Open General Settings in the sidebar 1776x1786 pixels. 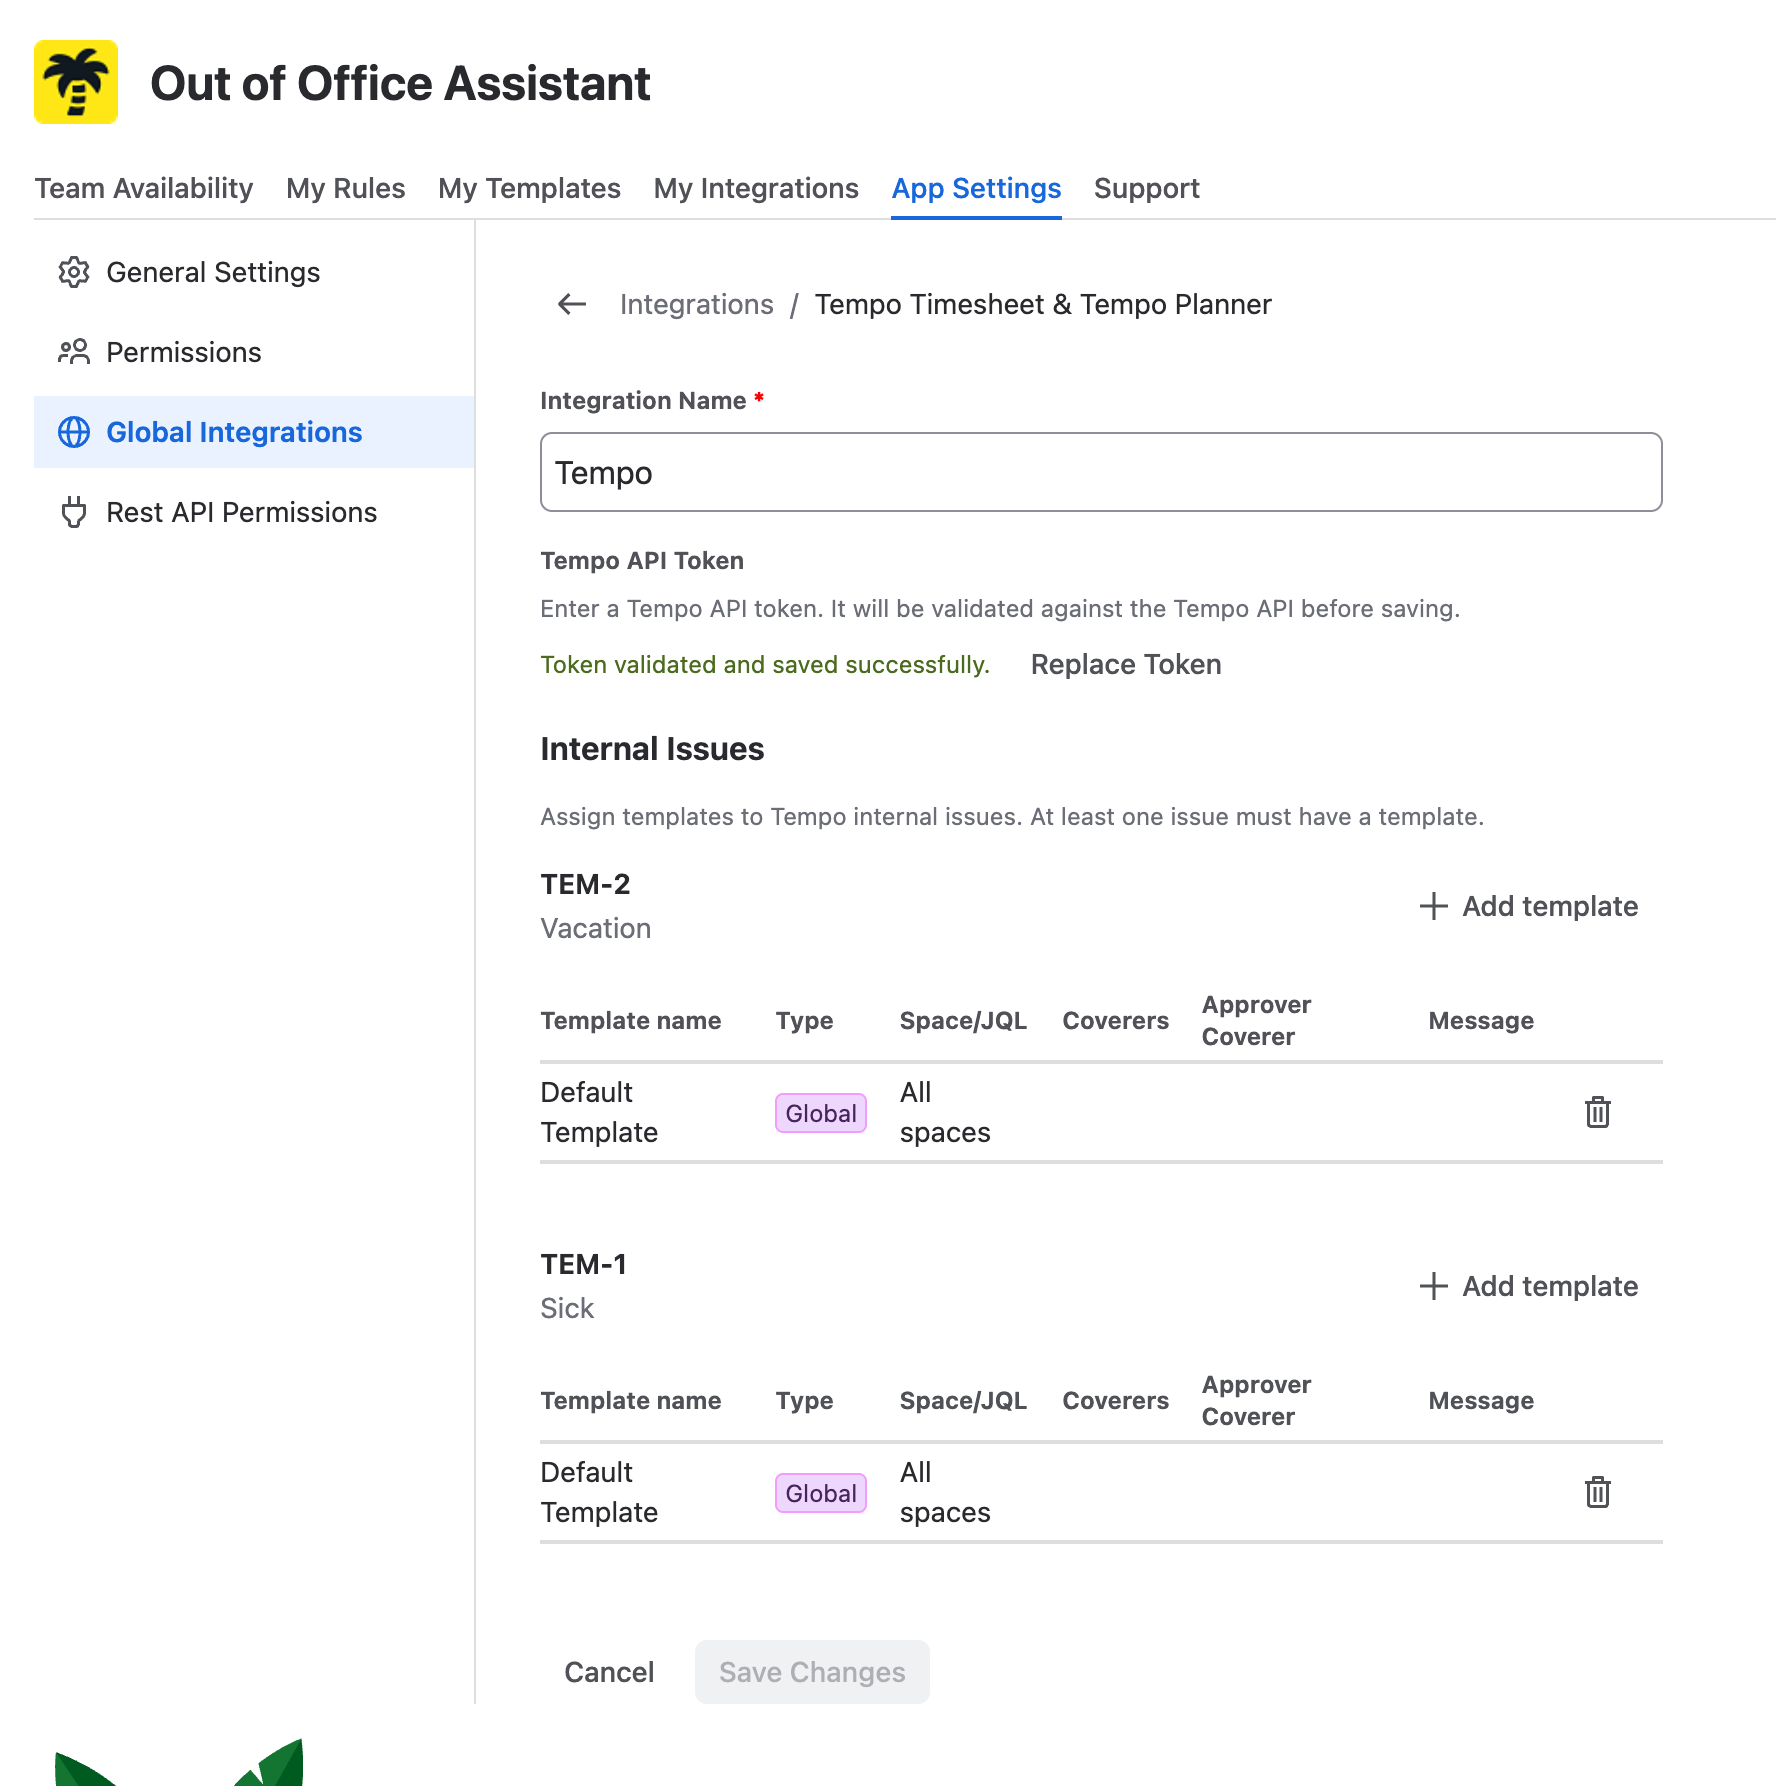point(254,272)
